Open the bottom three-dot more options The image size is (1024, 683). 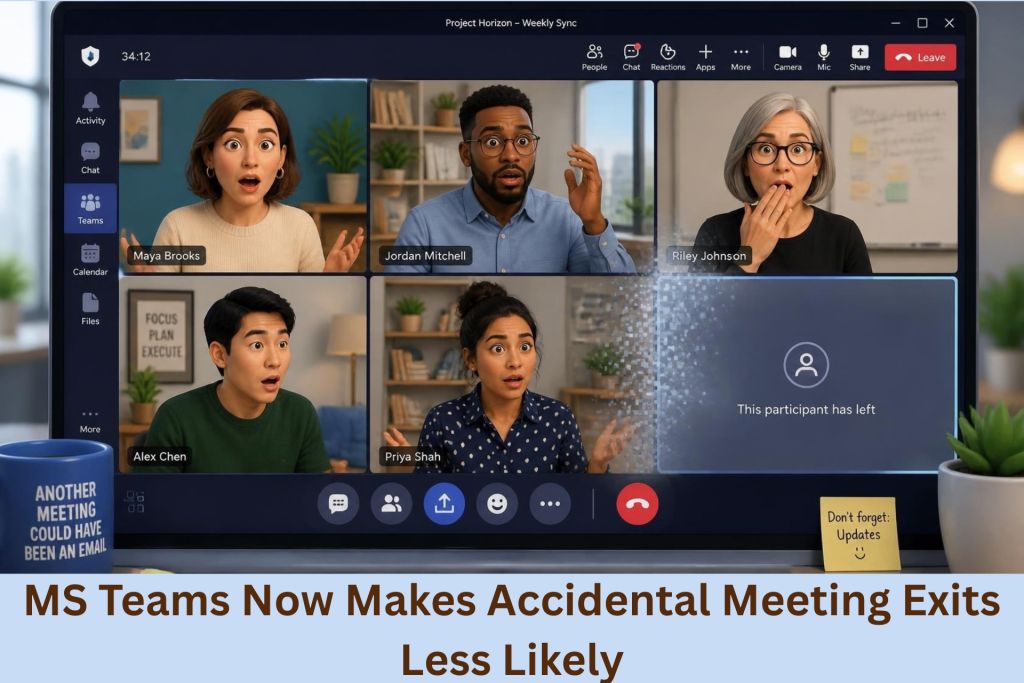550,503
